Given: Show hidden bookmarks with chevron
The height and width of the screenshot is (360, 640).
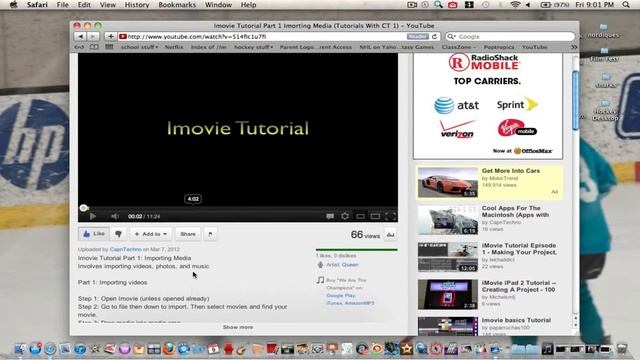Looking at the screenshot, I should point(574,47).
